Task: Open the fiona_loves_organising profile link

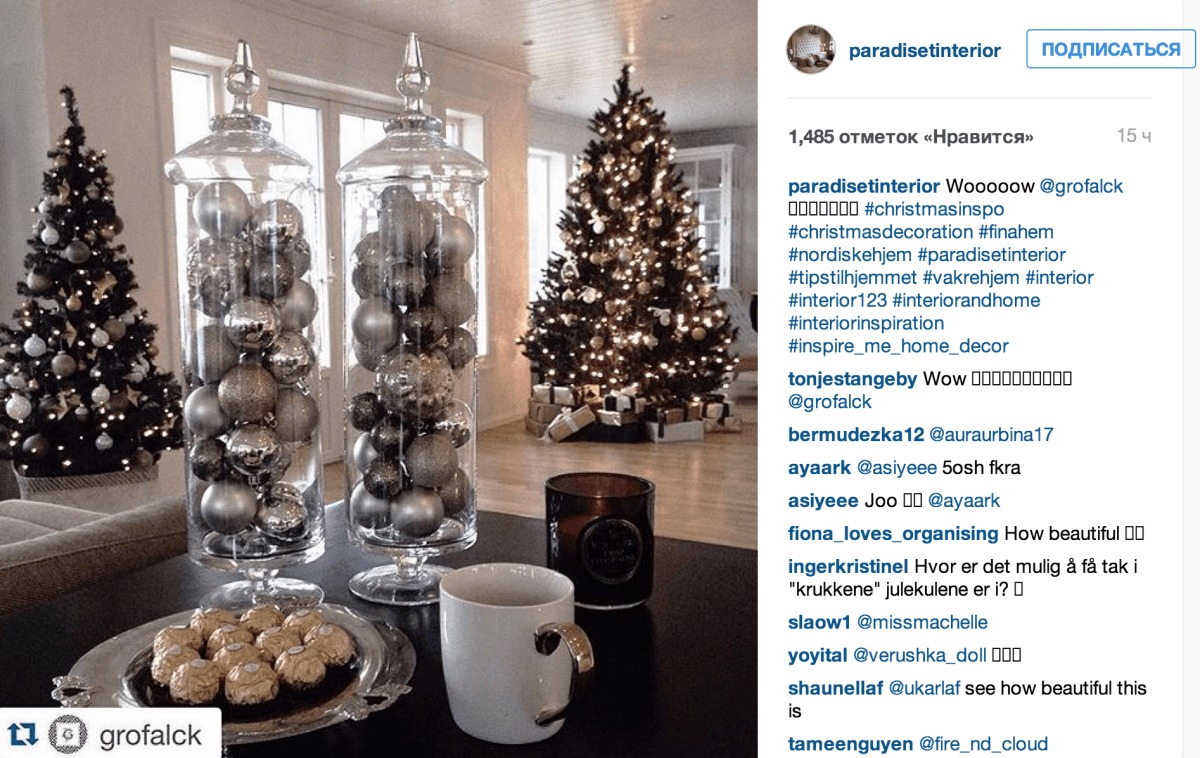Action: tap(893, 534)
